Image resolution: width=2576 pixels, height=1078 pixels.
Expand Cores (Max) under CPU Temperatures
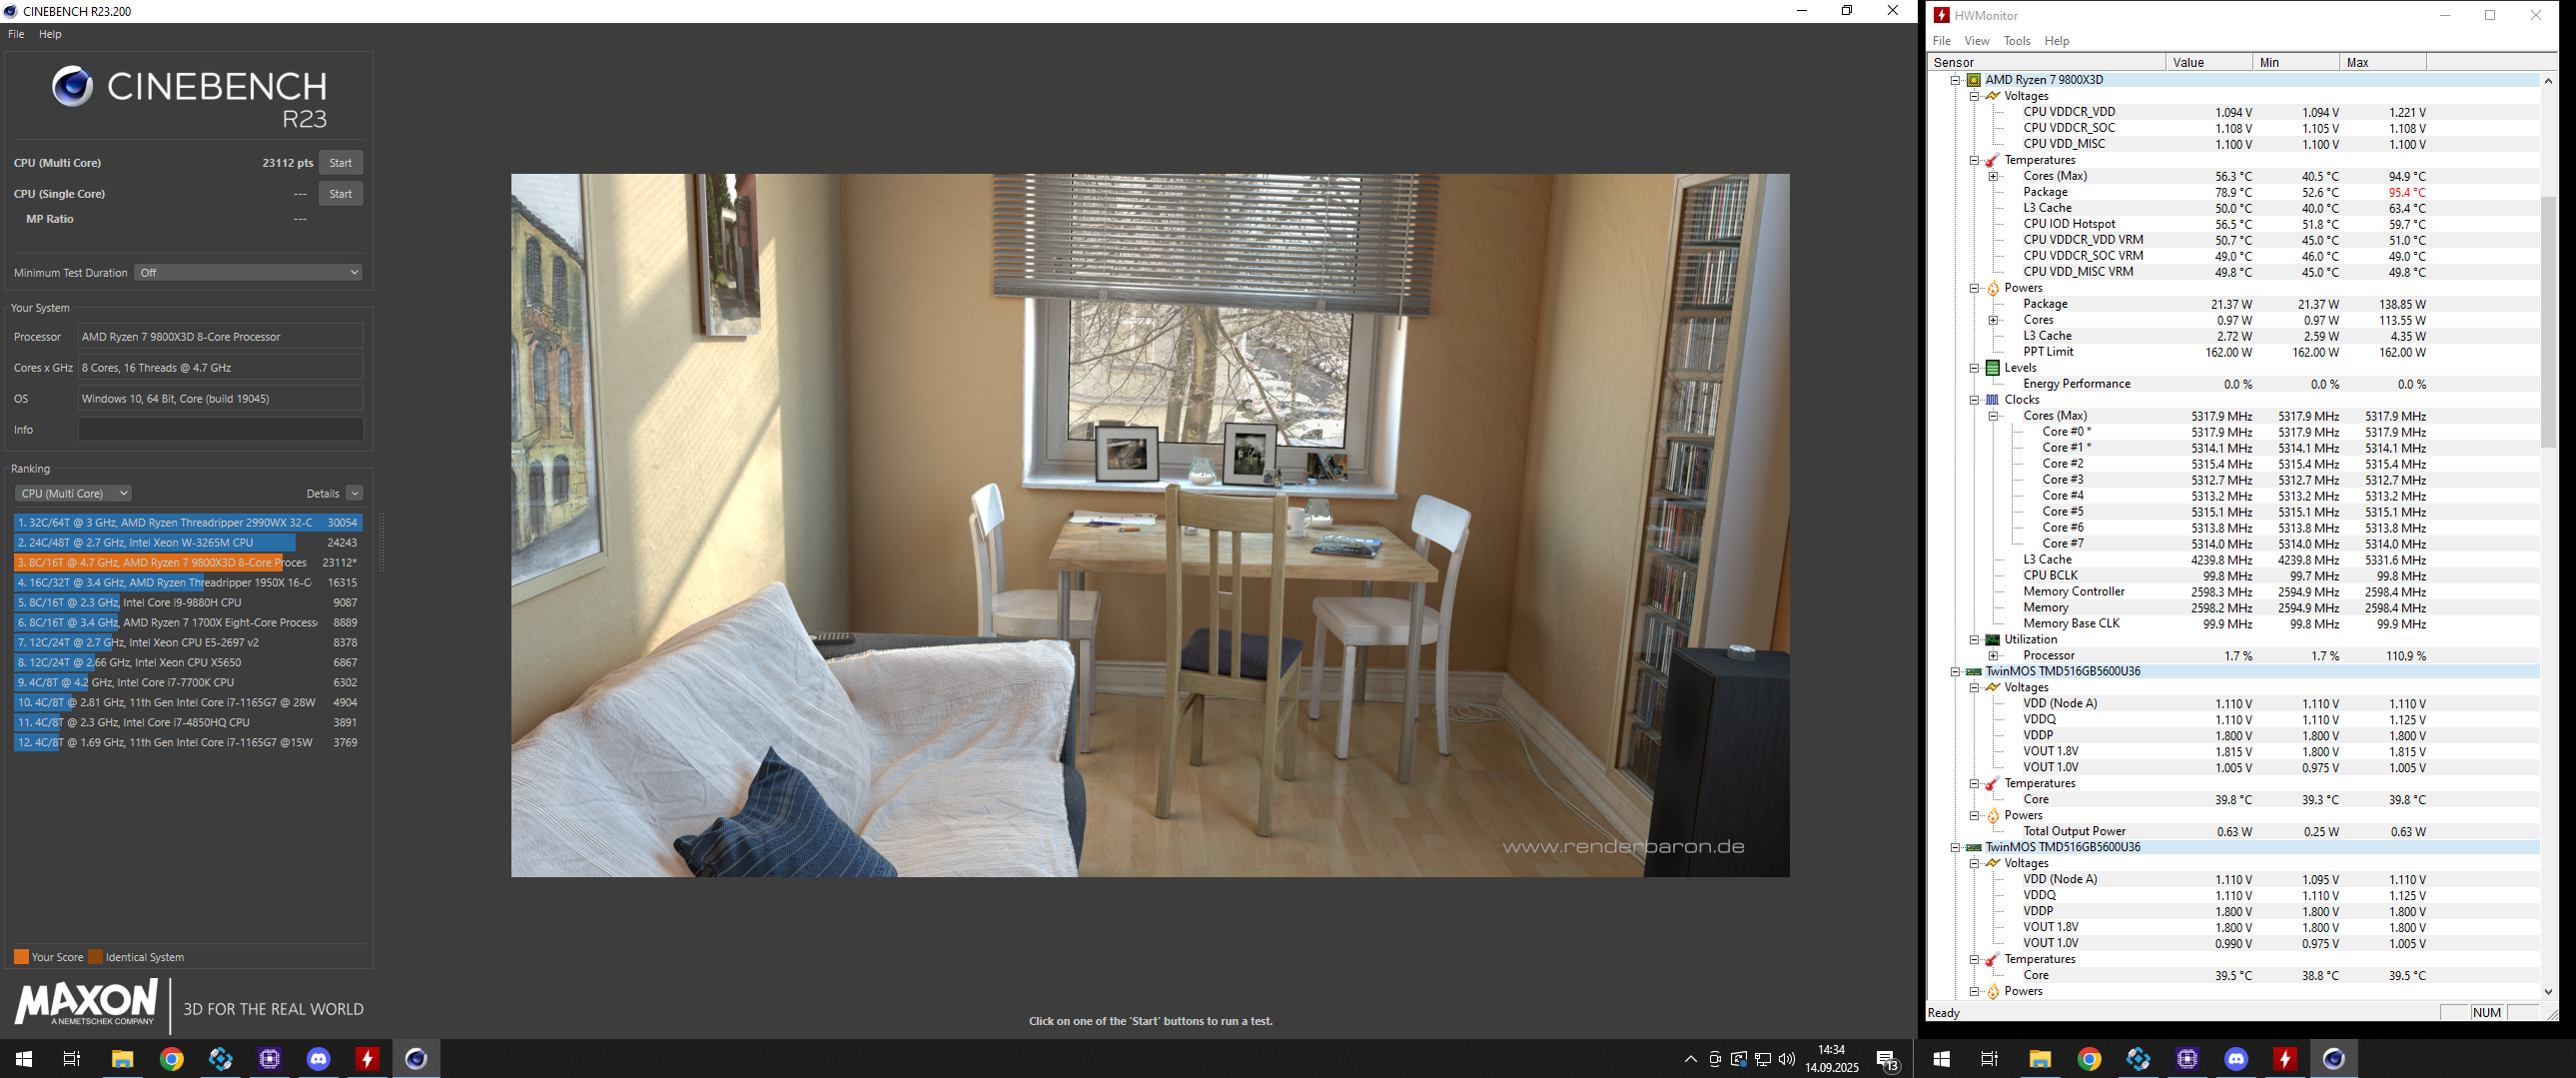pyautogui.click(x=1993, y=176)
